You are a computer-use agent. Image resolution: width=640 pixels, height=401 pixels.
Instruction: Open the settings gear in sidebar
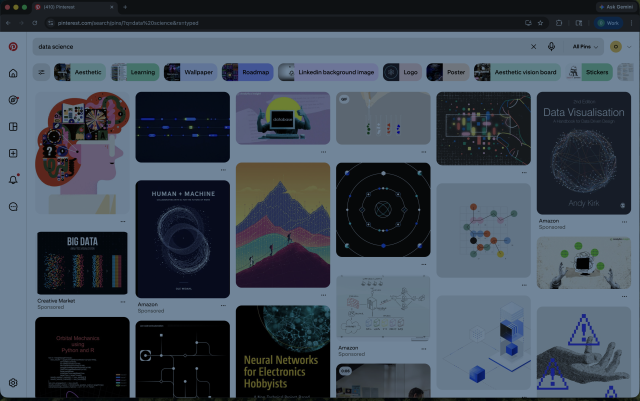[13, 383]
